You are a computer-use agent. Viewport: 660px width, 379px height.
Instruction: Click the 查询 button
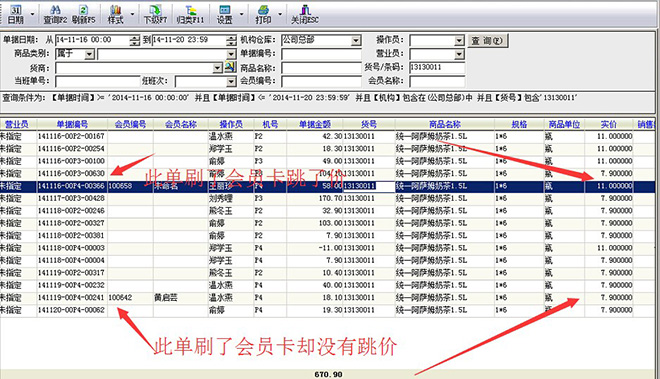[x=487, y=40]
